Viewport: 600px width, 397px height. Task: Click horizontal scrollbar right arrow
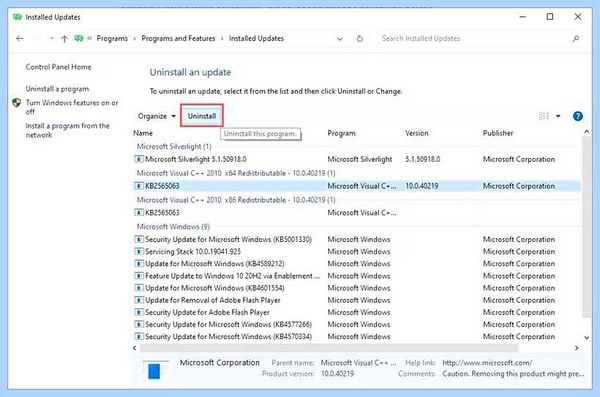(x=577, y=348)
